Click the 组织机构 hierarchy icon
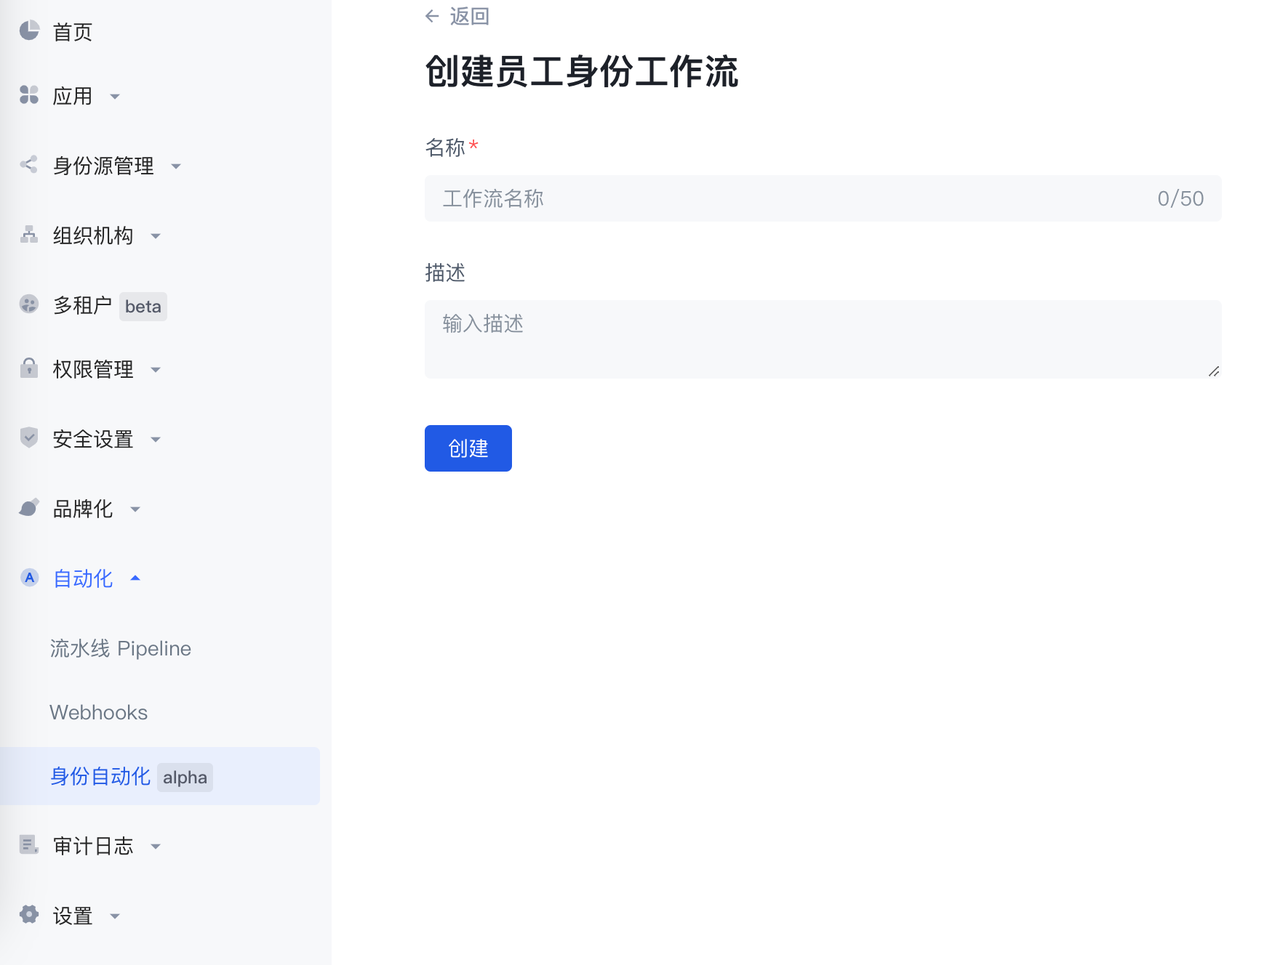 point(29,235)
